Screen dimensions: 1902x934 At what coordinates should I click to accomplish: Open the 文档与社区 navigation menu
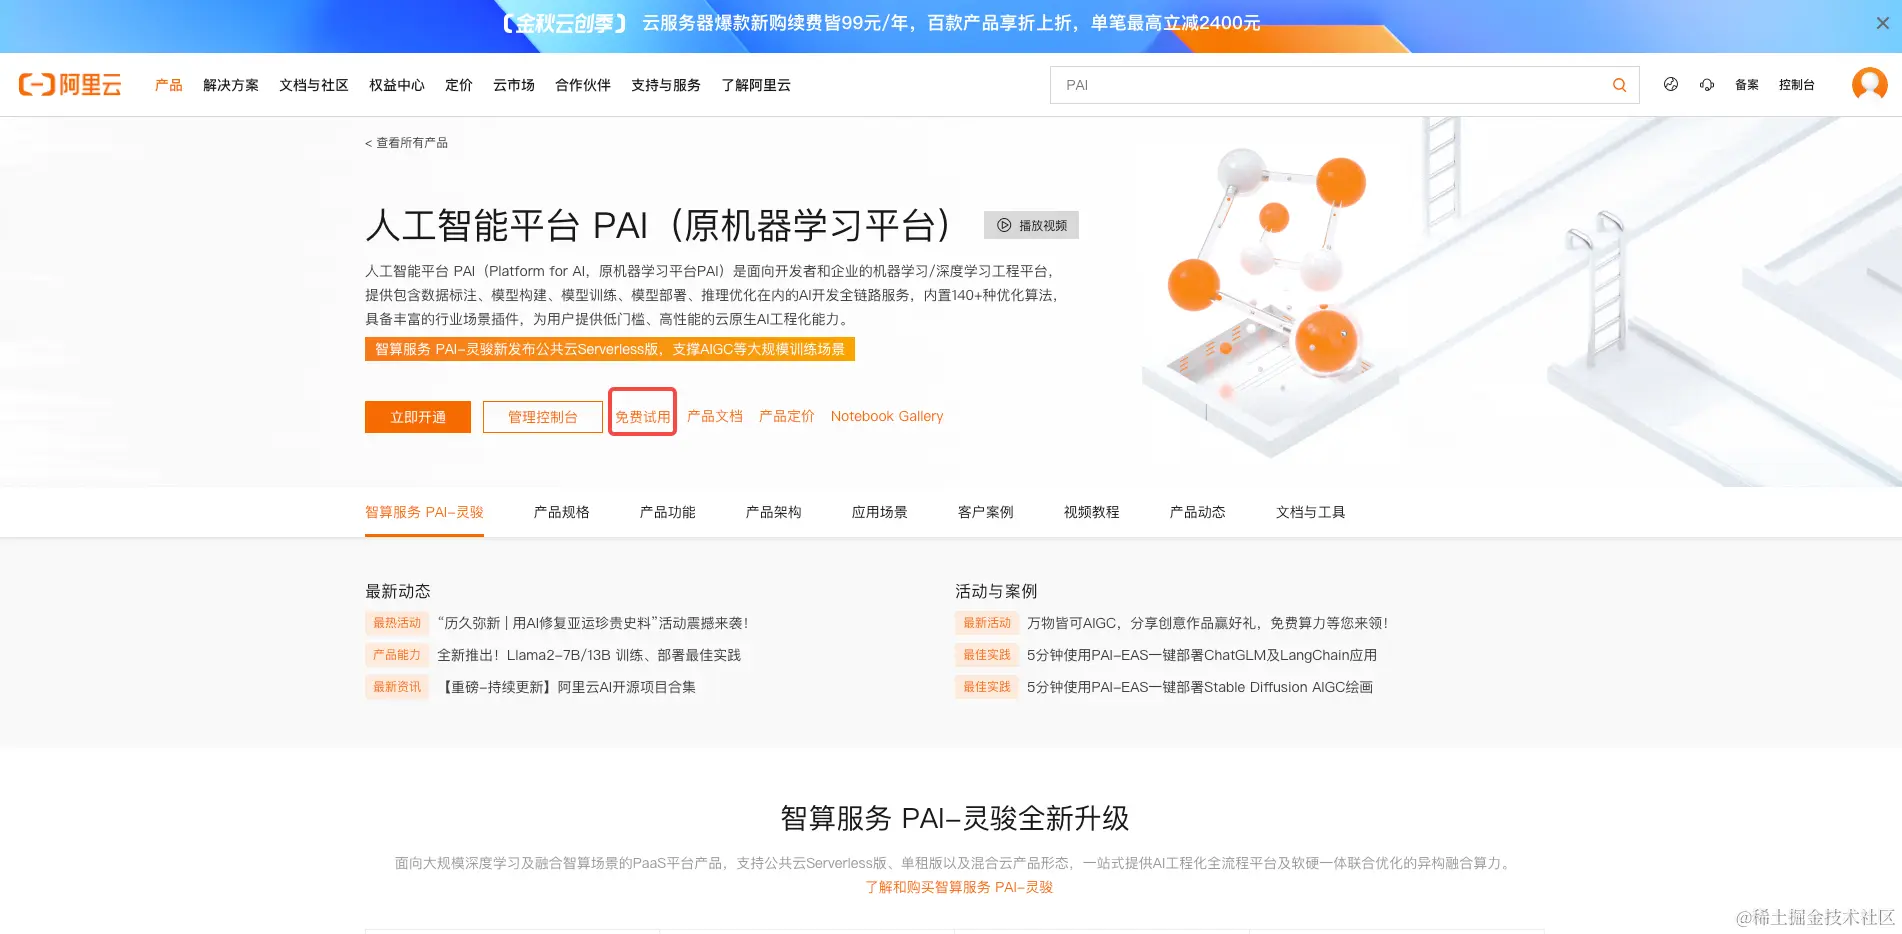point(314,85)
